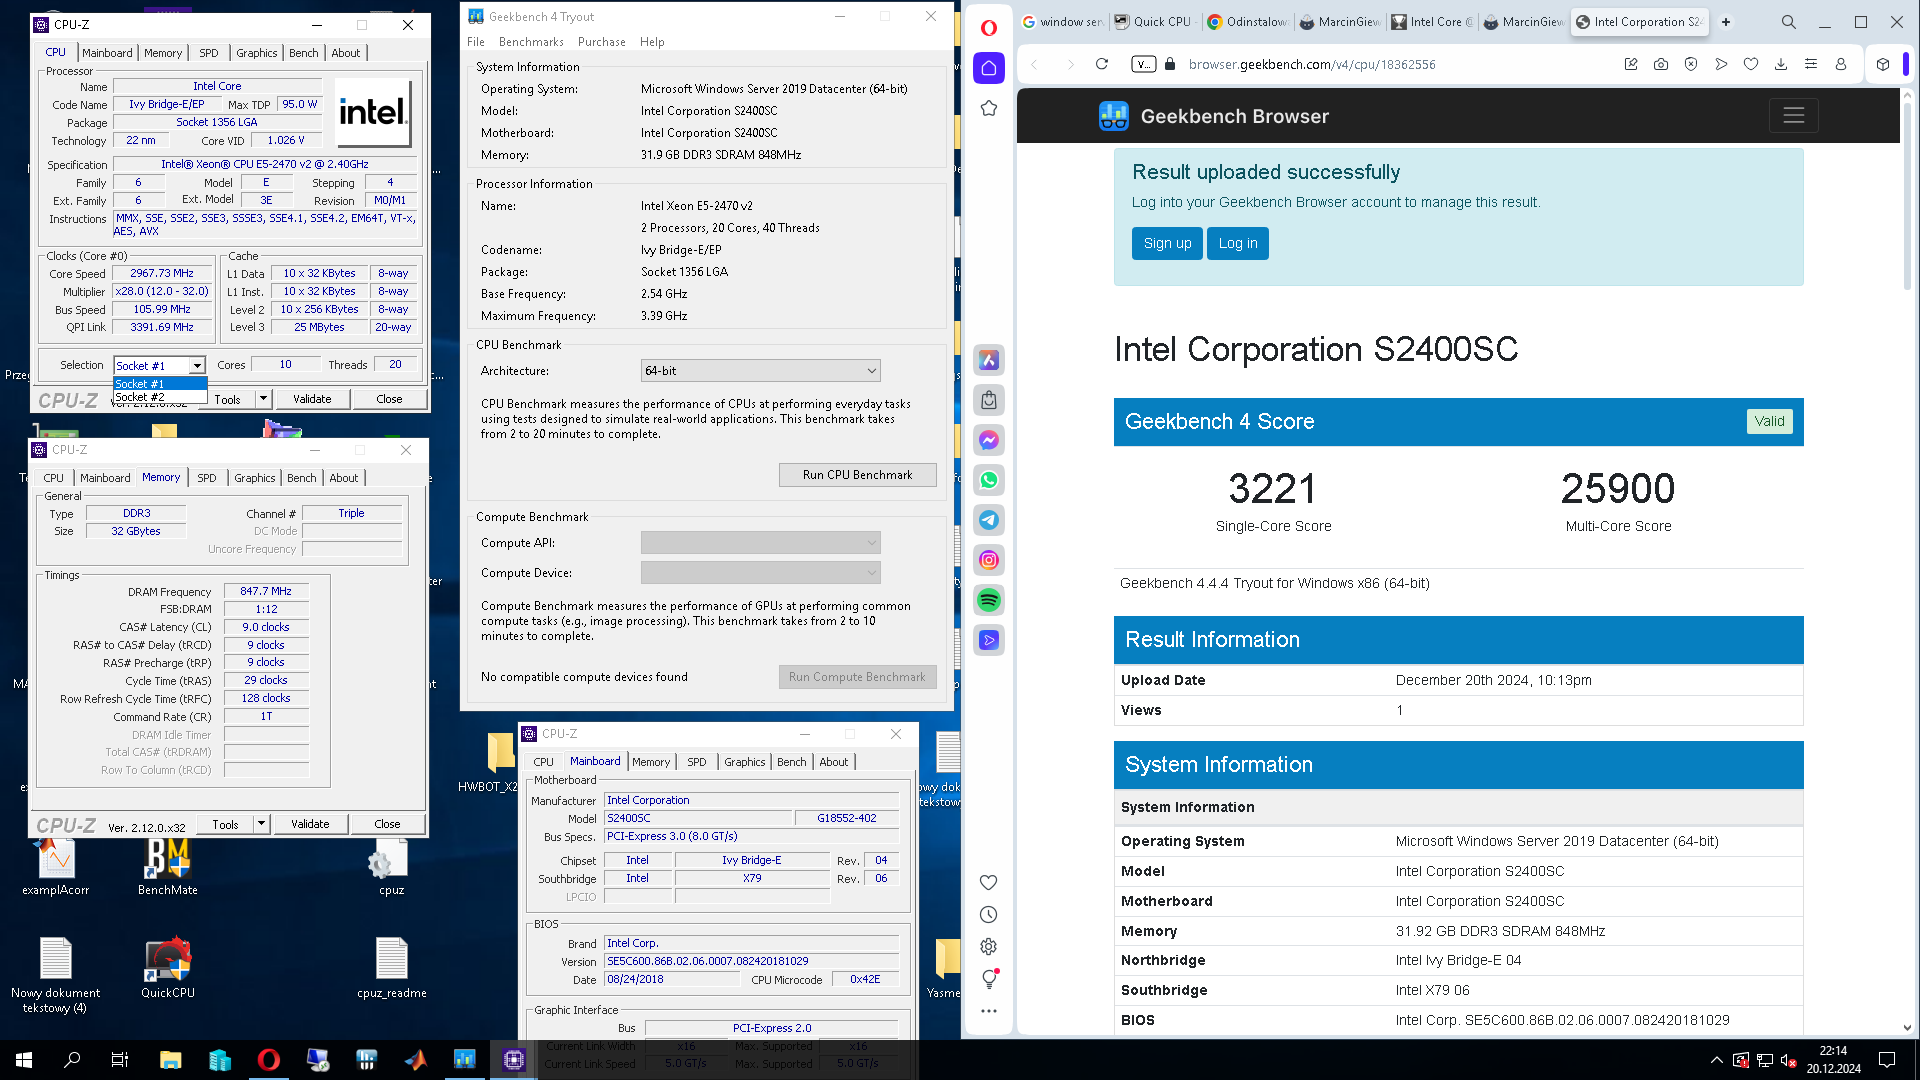The width and height of the screenshot is (1920, 1080).
Task: Expand Tools dropdown arrow in top CPU-Z
Action: [263, 399]
